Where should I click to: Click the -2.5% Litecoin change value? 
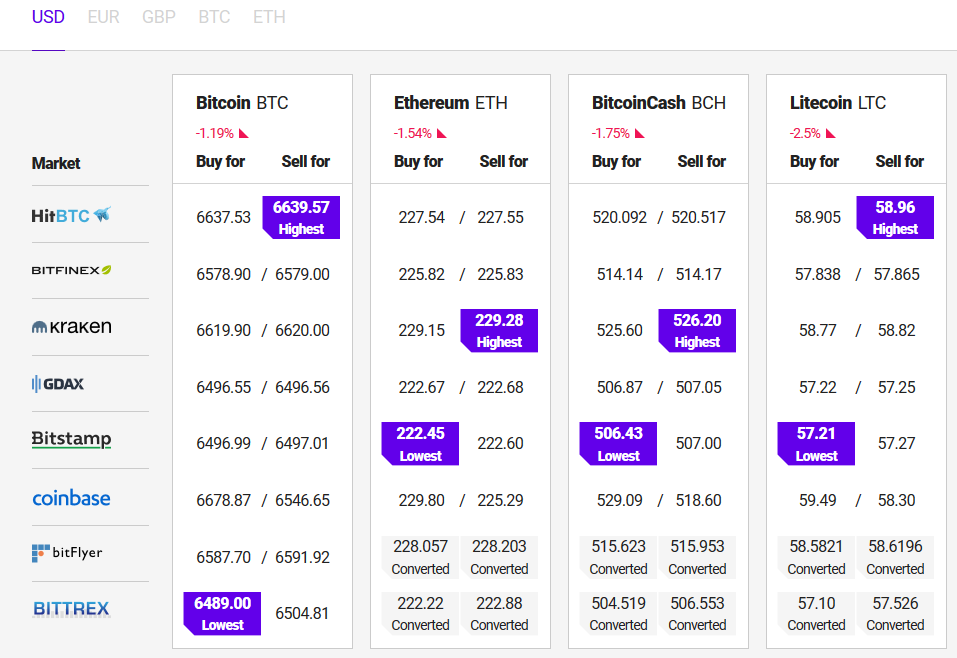(x=805, y=133)
